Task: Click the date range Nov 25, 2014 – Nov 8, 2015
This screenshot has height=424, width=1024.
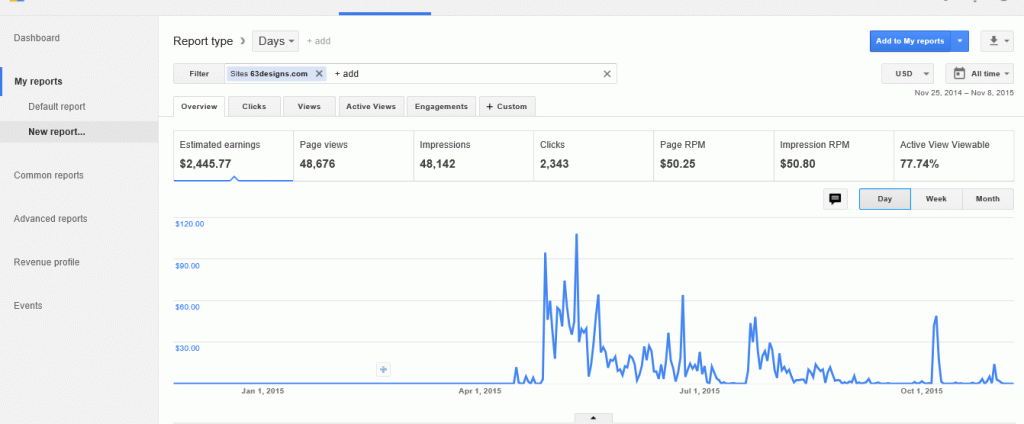Action: pyautogui.click(x=964, y=93)
